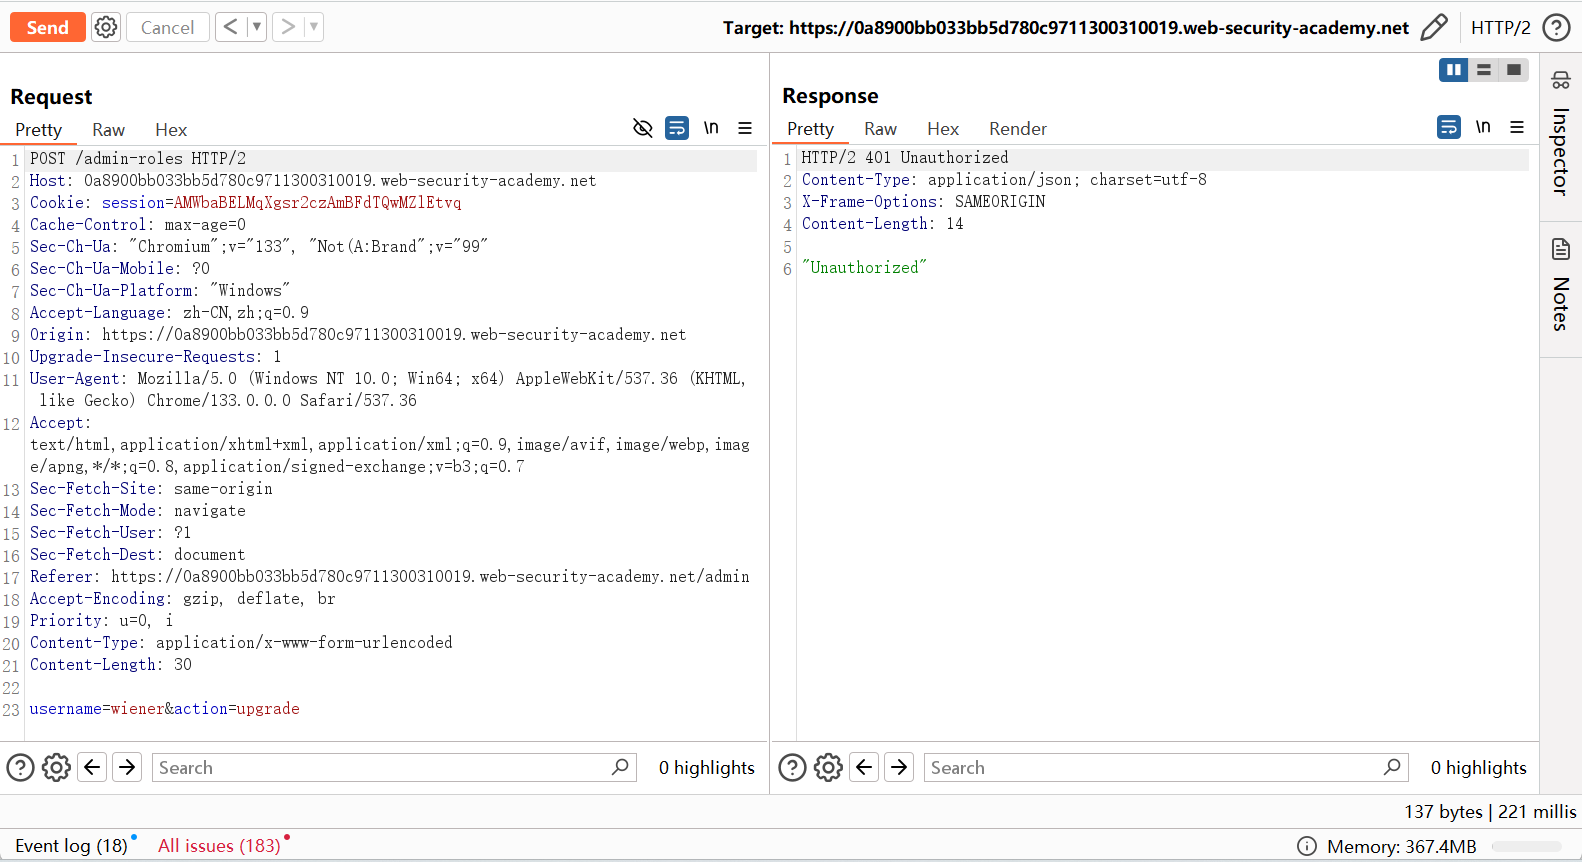Toggle the request hidden-eye visibility icon
The width and height of the screenshot is (1582, 862).
(x=643, y=128)
